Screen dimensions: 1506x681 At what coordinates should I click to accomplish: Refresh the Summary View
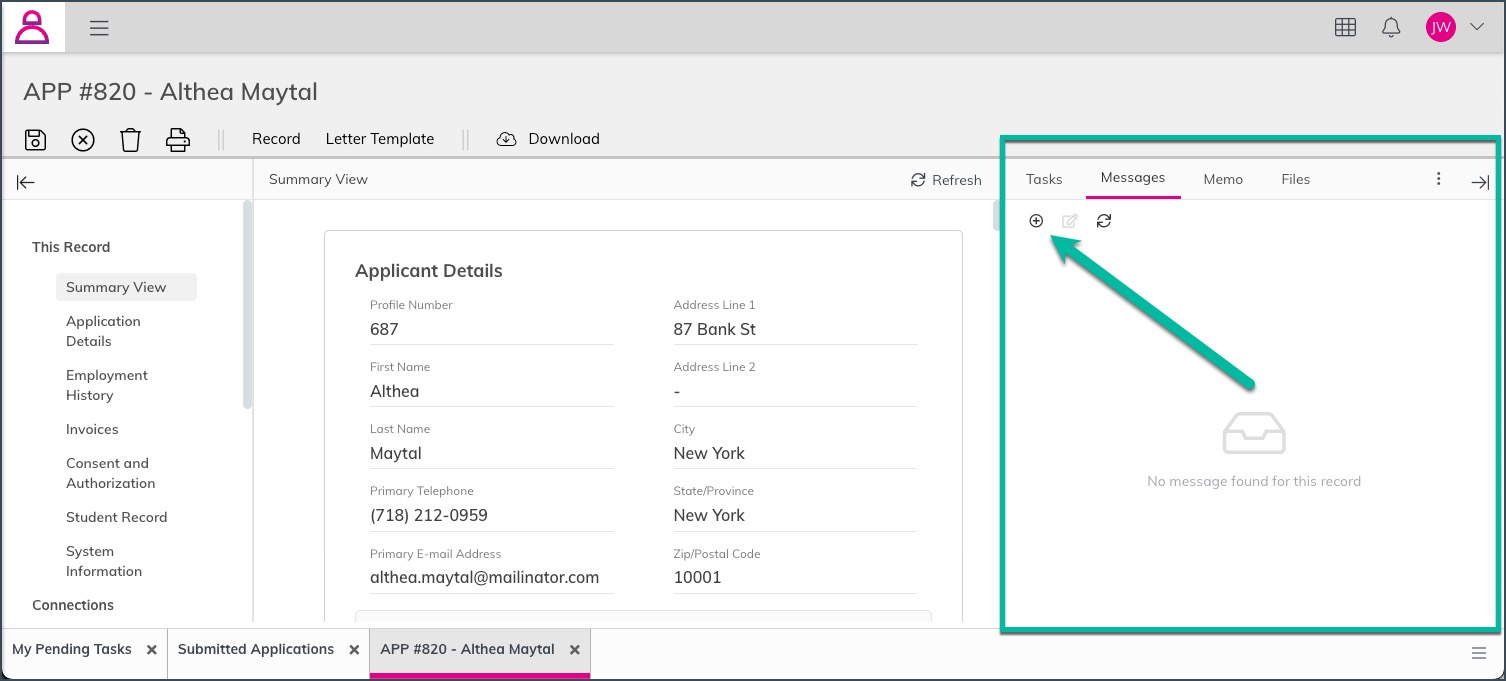coord(946,180)
